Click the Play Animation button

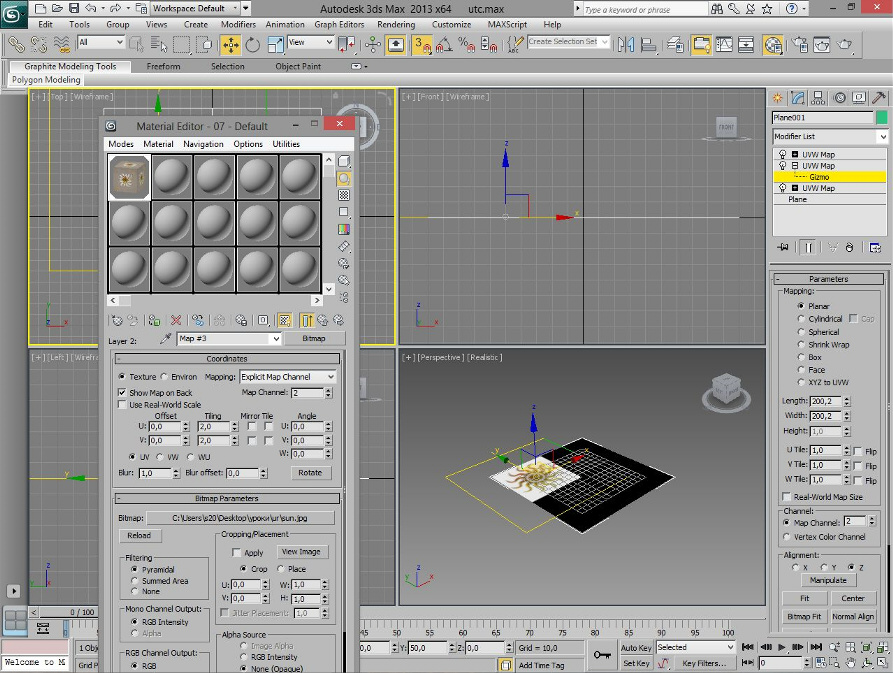tap(782, 647)
